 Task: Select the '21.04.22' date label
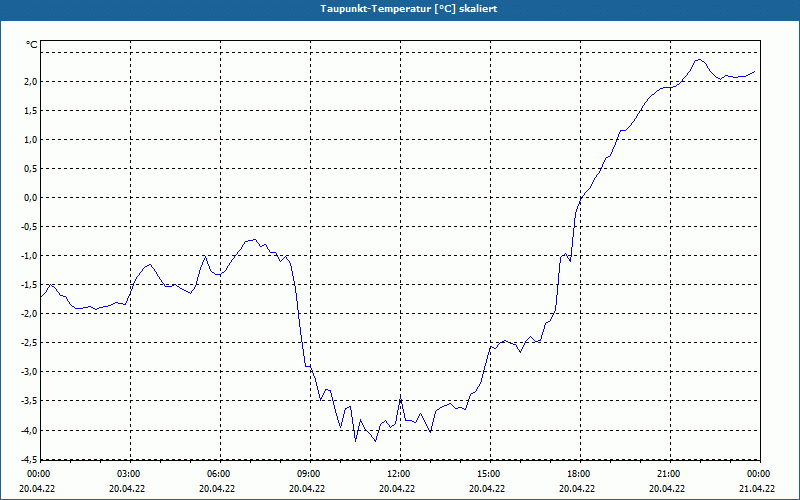757,489
